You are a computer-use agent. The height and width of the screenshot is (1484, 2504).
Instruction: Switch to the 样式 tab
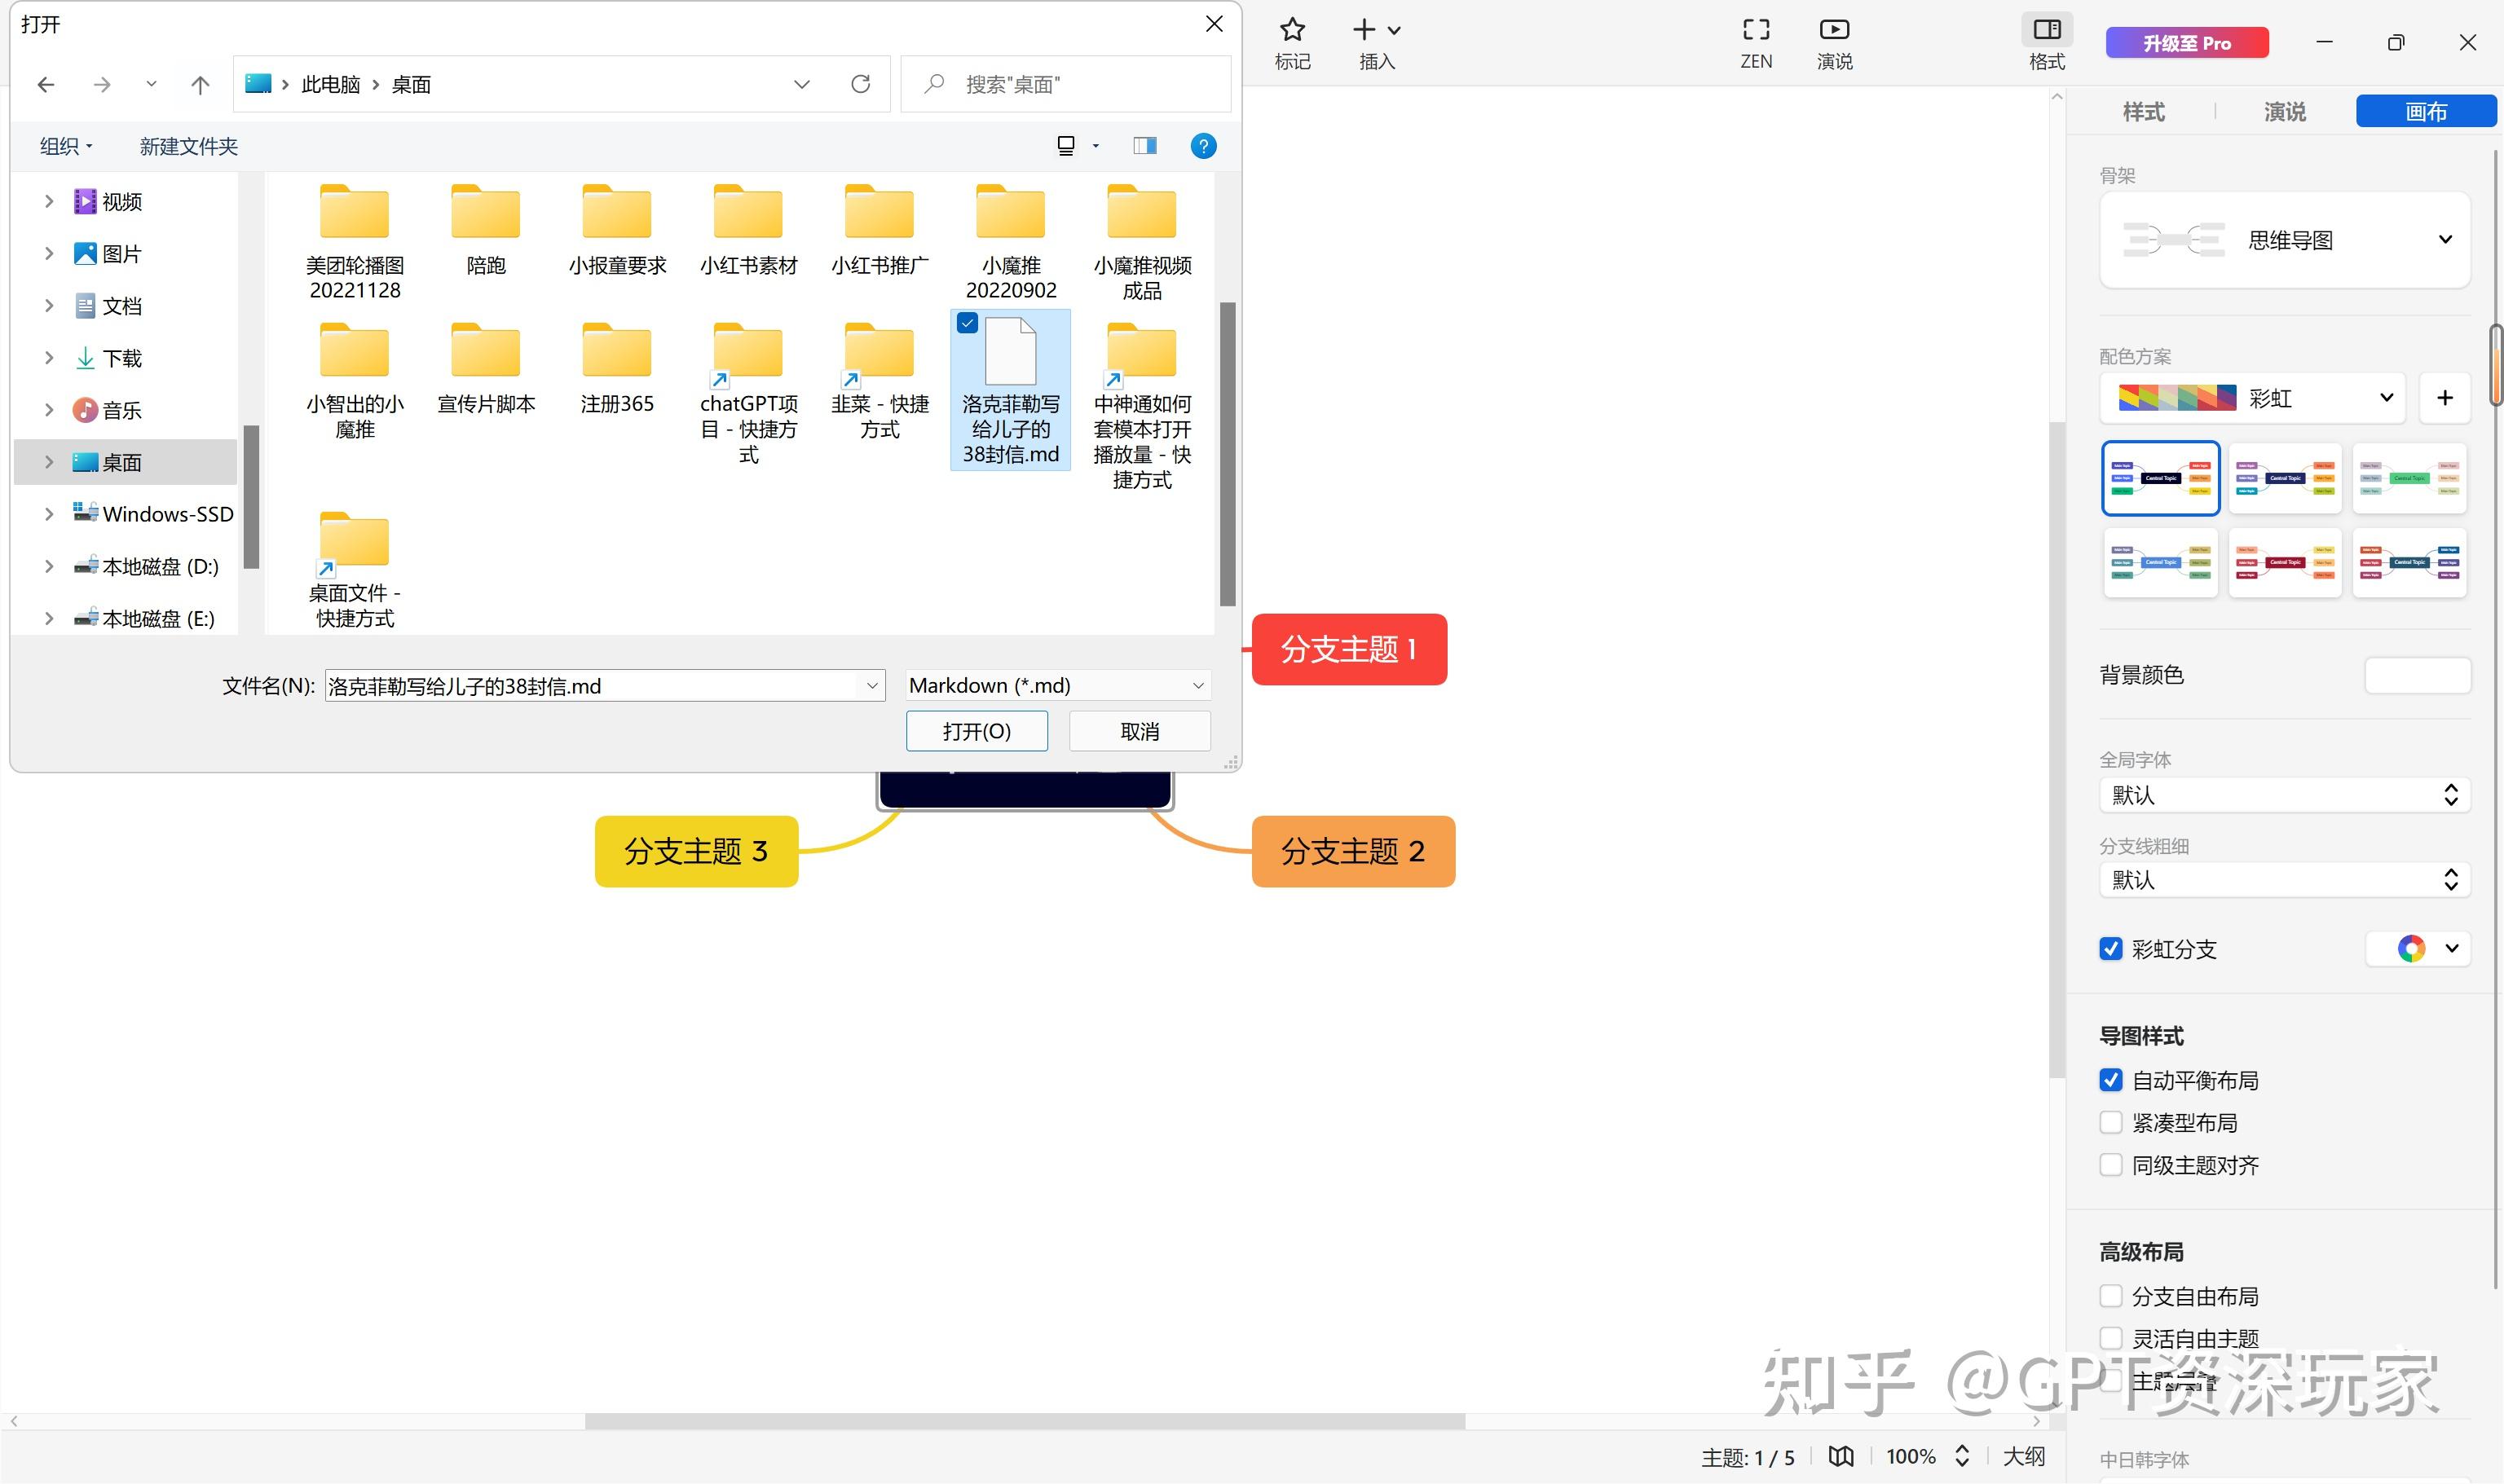coord(2143,111)
